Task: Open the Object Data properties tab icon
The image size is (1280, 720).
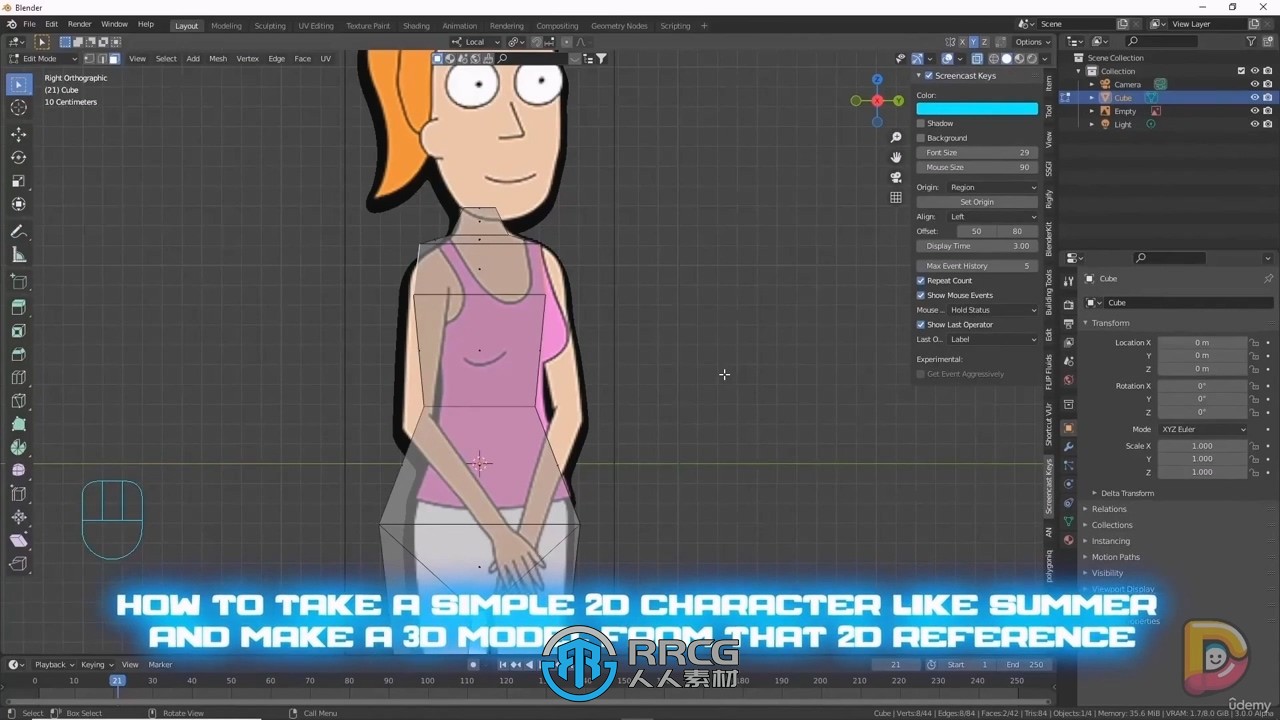Action: click(x=1068, y=522)
